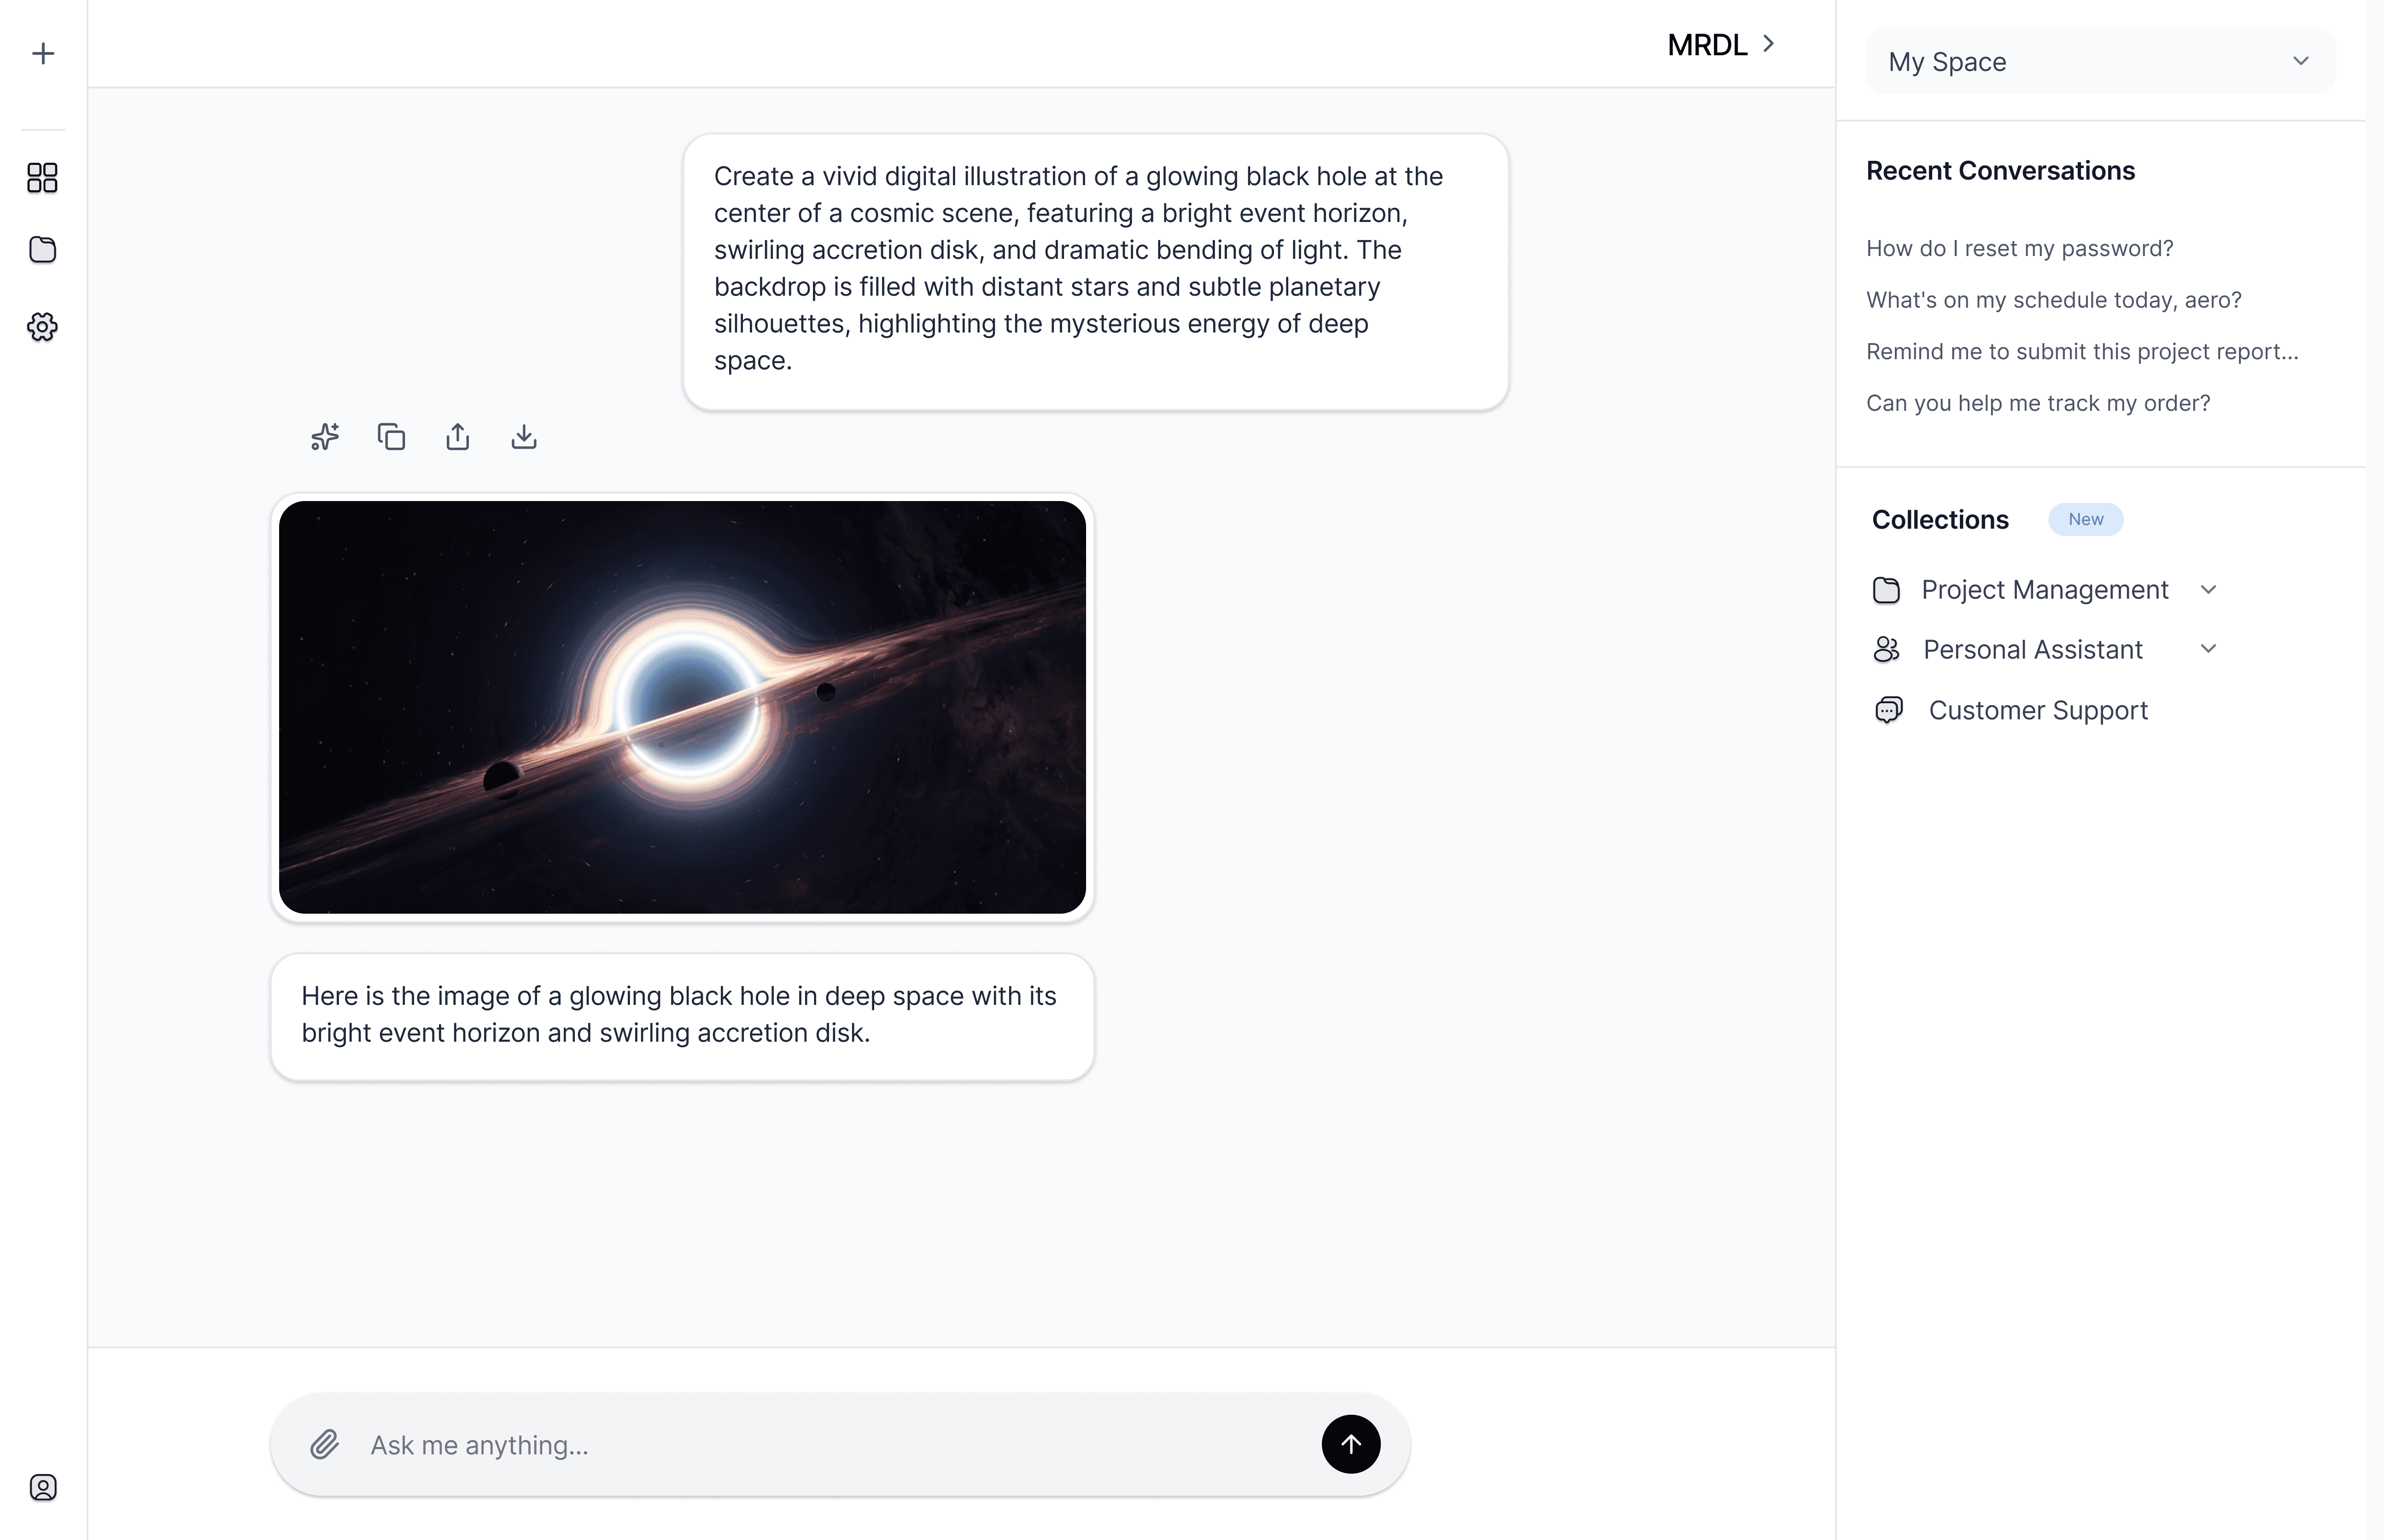The width and height of the screenshot is (2384, 1540).
Task: Attach a file using the paperclip icon
Action: click(324, 1444)
